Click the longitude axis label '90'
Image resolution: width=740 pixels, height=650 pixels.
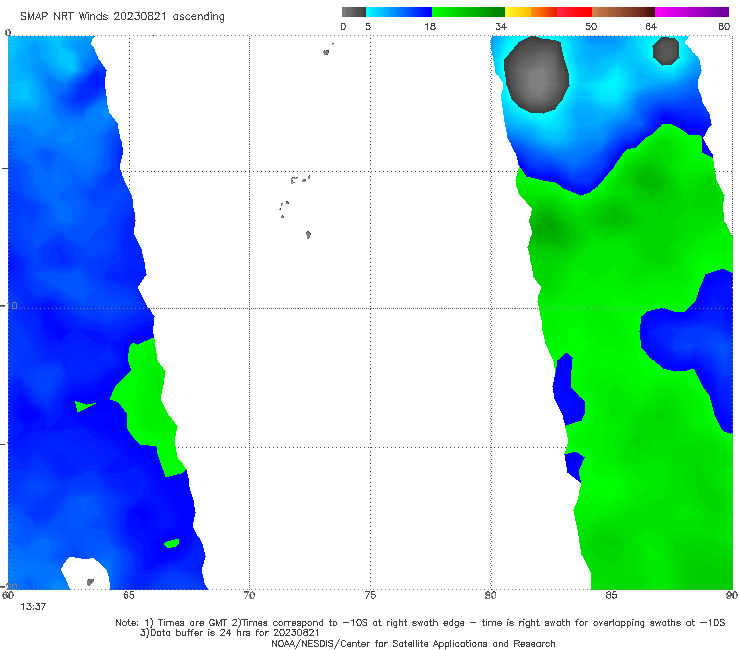click(732, 596)
